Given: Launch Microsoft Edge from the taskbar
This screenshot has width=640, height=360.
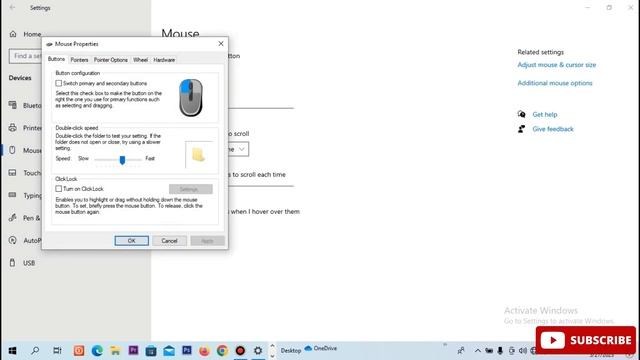Looking at the screenshot, I should point(97,351).
